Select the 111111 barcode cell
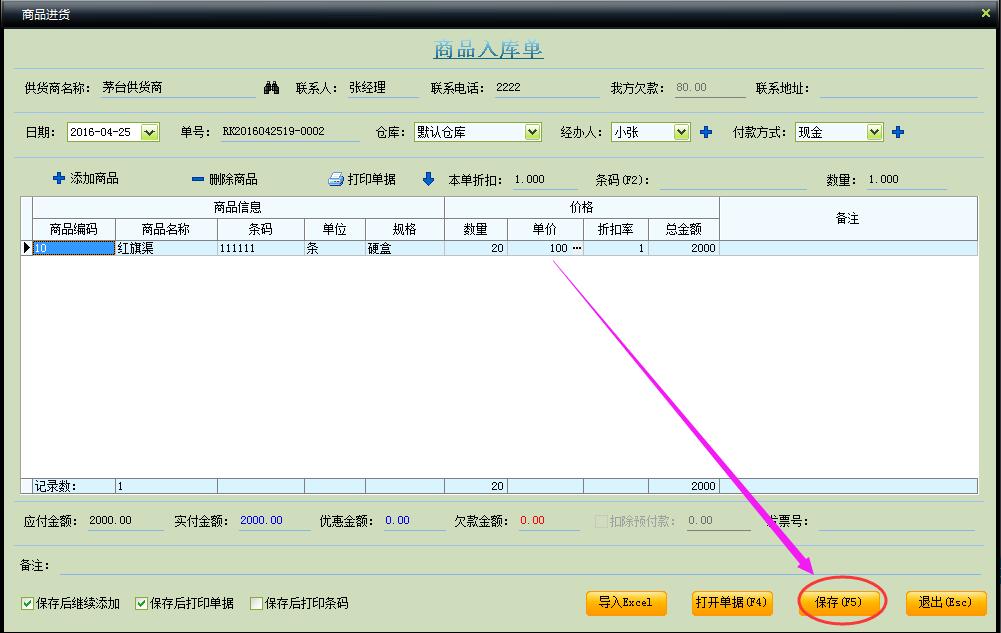1001x633 pixels. 260,248
